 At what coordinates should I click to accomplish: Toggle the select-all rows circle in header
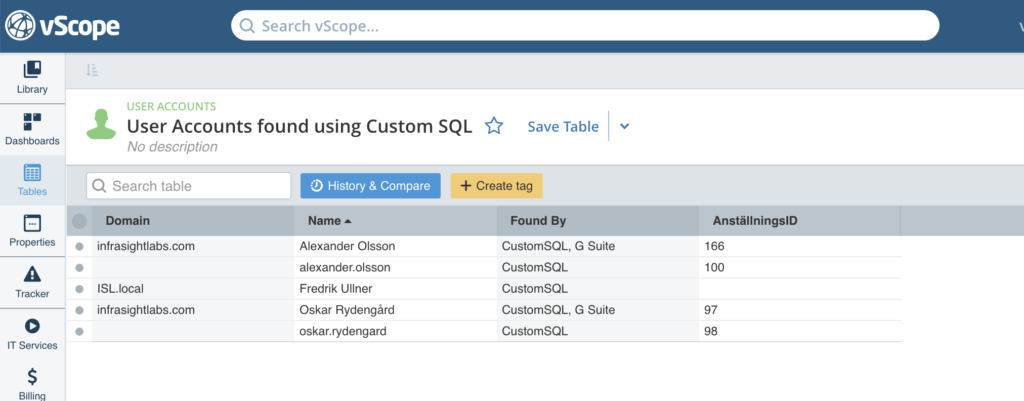coord(80,221)
